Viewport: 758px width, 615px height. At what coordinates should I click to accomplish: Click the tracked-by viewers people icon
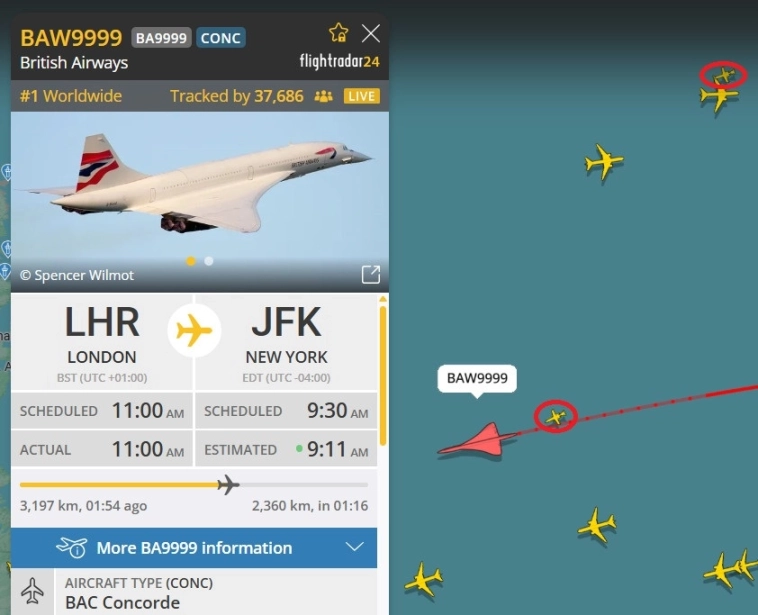323,96
